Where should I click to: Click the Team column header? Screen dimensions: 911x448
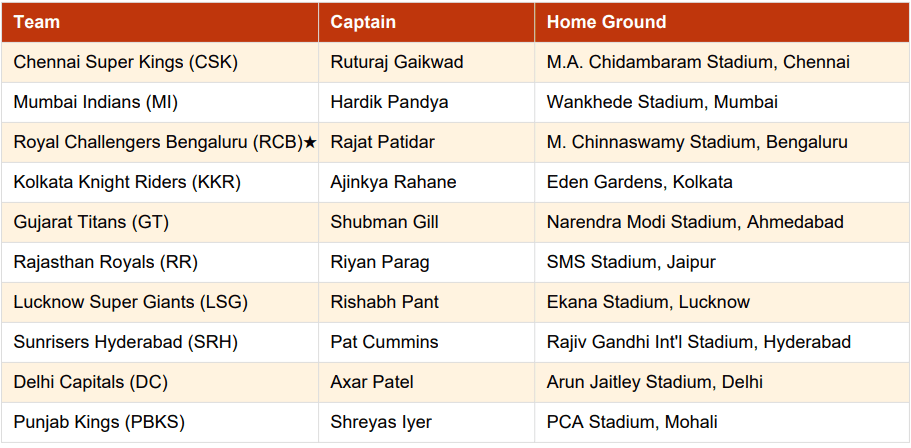tap(37, 22)
